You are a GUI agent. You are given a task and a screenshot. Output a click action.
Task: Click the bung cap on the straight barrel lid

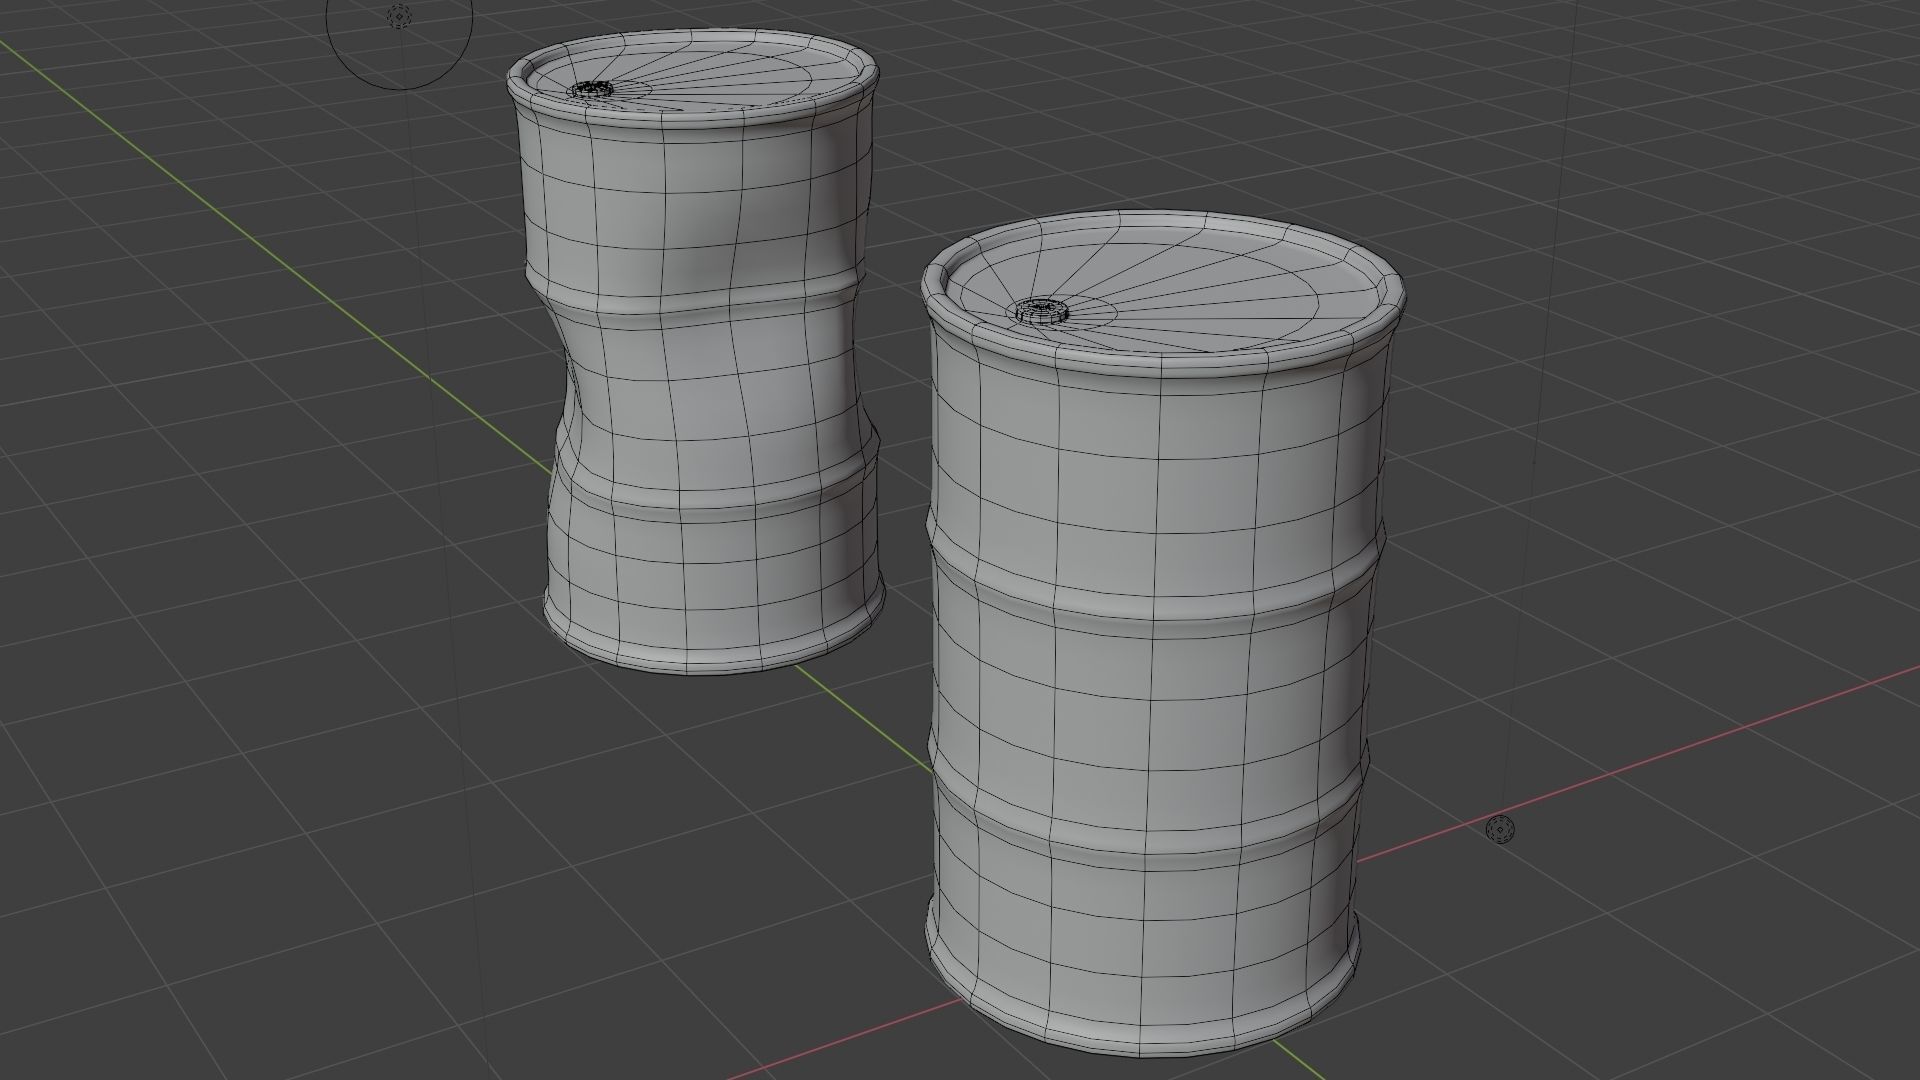tap(1042, 311)
